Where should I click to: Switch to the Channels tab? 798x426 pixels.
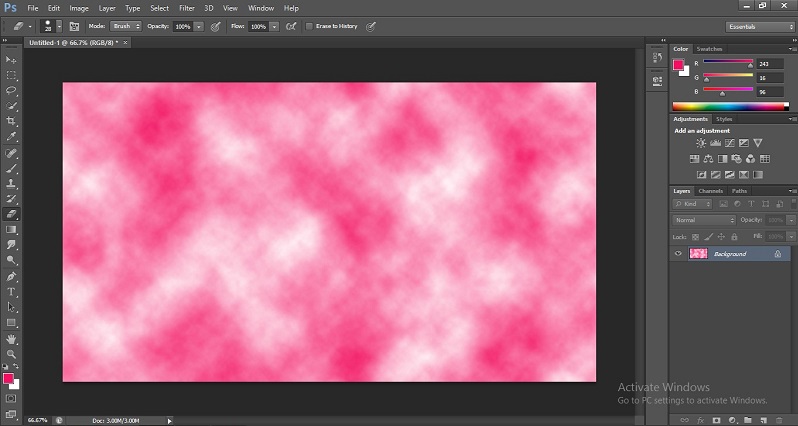pos(710,191)
